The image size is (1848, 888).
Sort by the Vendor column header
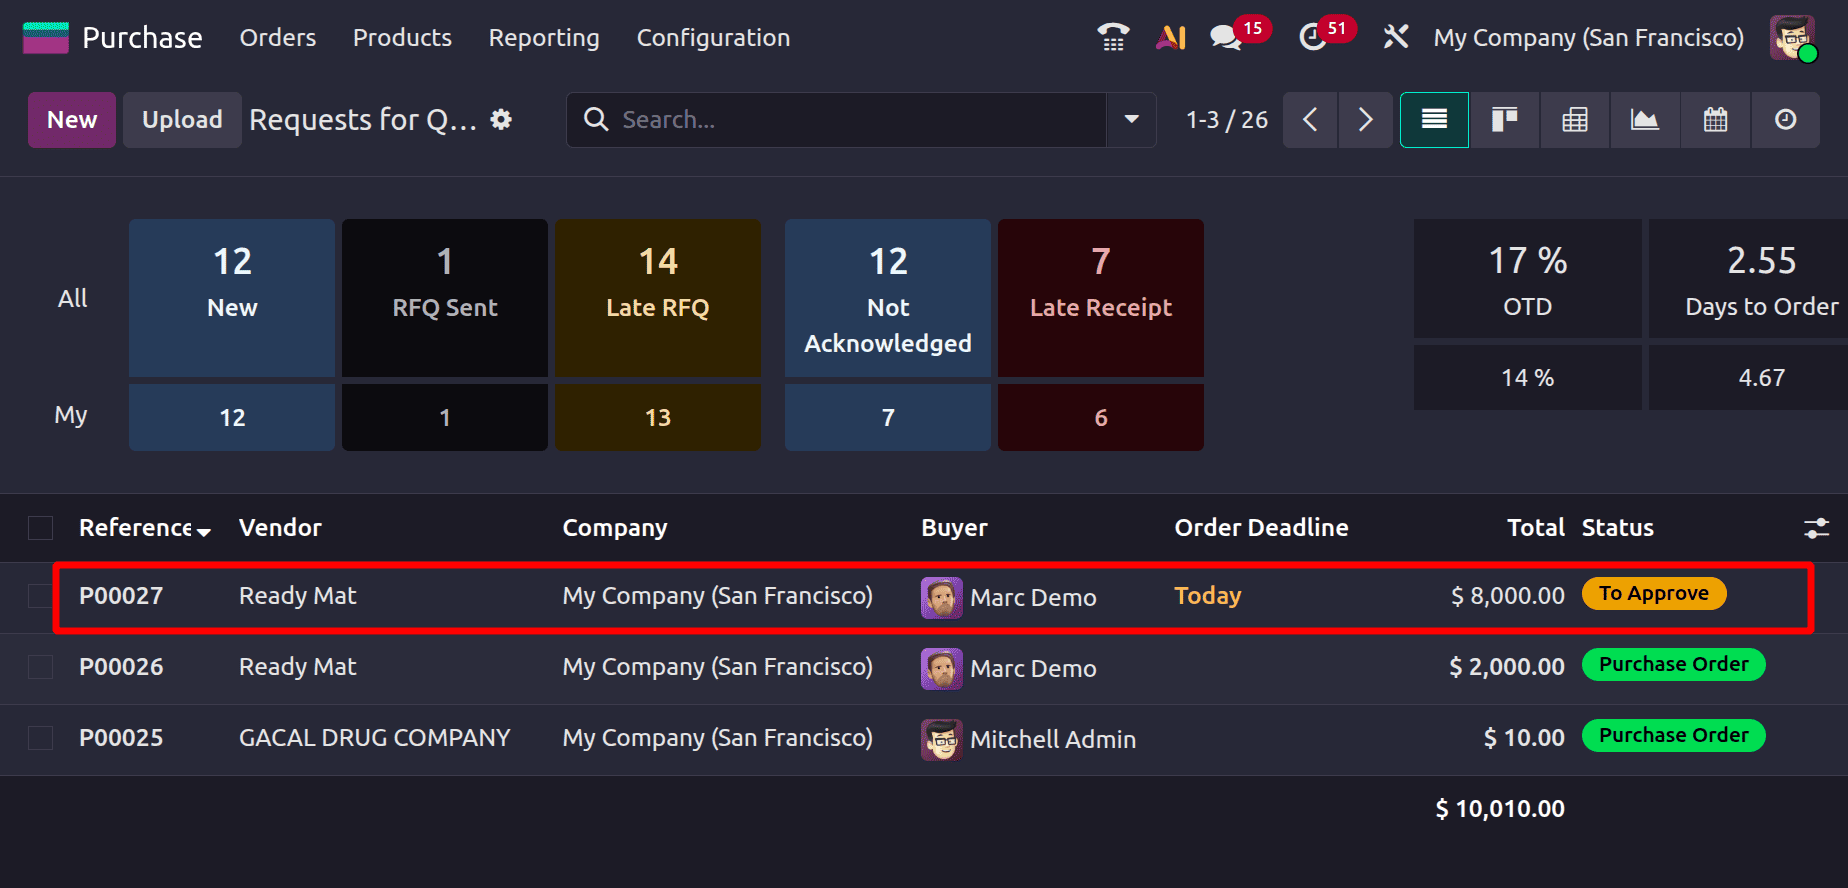(x=280, y=528)
